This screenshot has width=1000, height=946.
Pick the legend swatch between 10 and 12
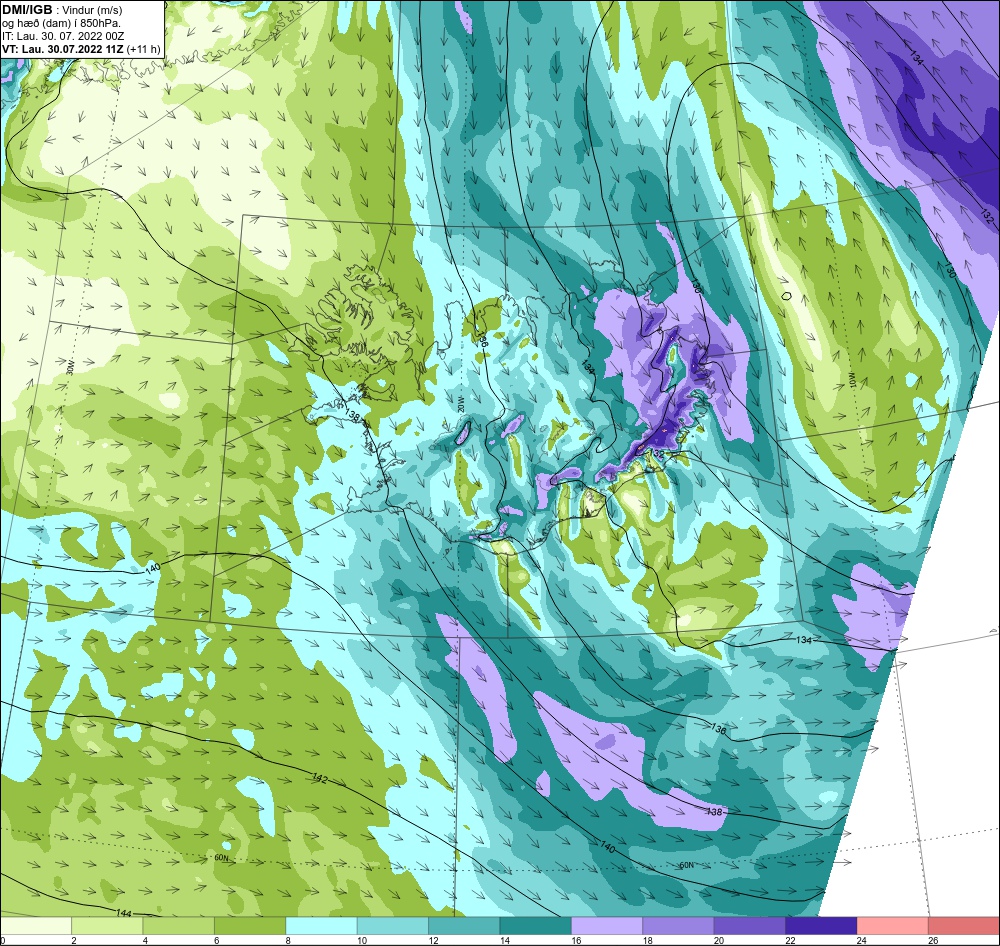[393, 925]
